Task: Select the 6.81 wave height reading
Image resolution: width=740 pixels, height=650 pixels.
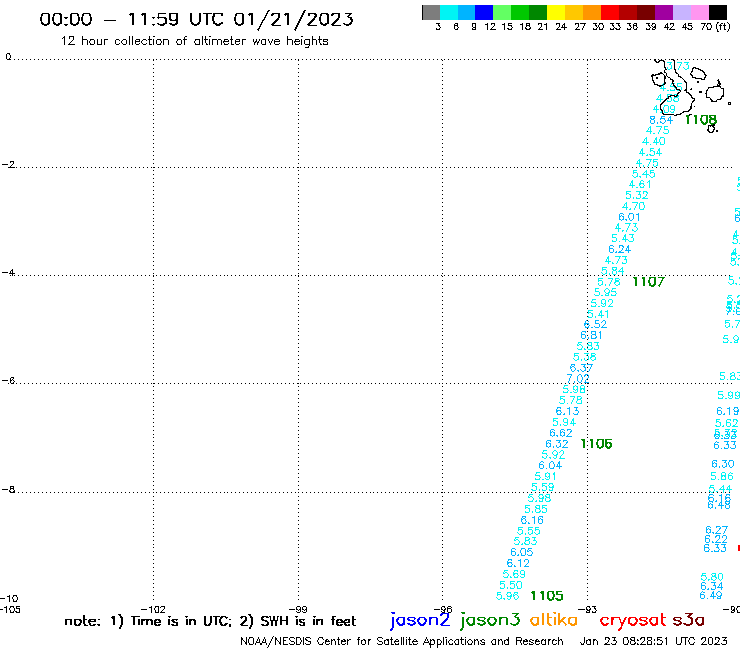Action: click(x=591, y=335)
